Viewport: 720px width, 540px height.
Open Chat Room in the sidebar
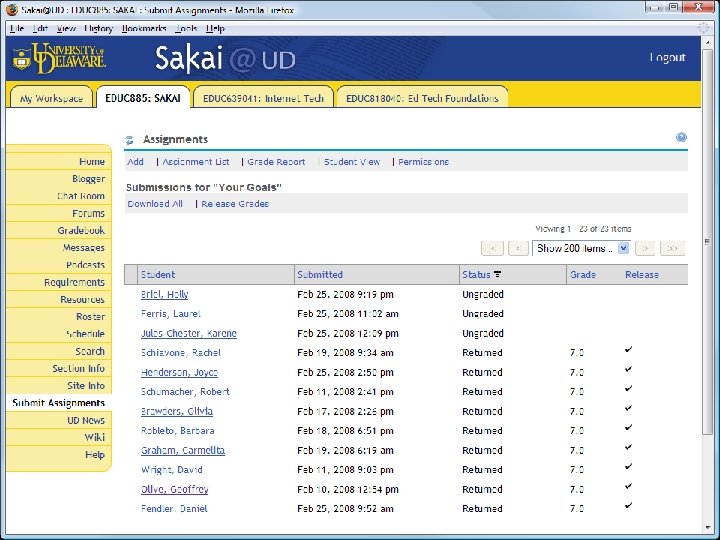click(x=81, y=196)
